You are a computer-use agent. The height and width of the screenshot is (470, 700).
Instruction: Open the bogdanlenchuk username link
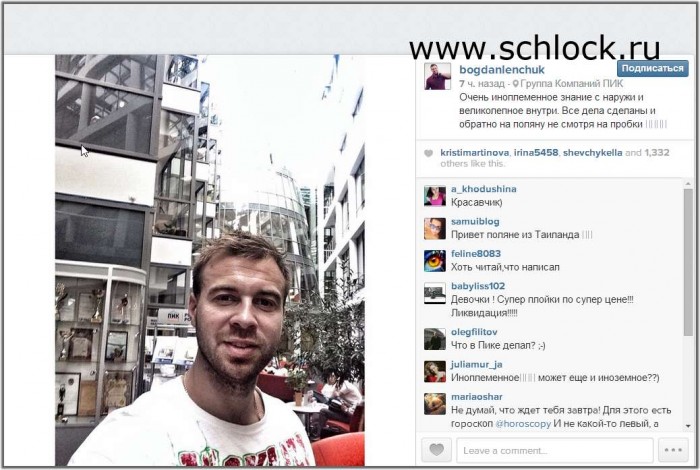[x=501, y=70]
